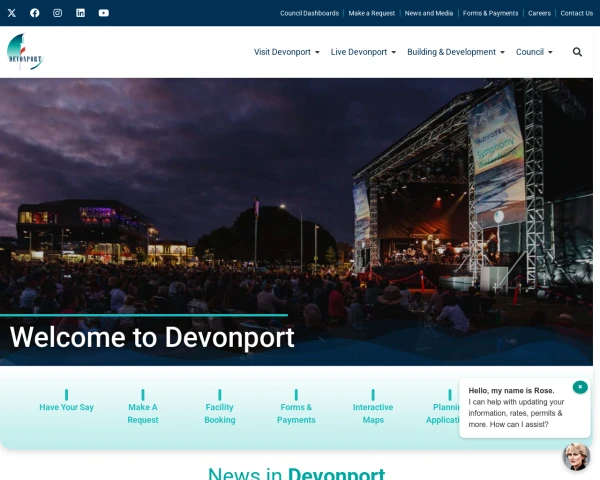Click the search magnifier icon
The image size is (600, 480).
pyautogui.click(x=577, y=52)
